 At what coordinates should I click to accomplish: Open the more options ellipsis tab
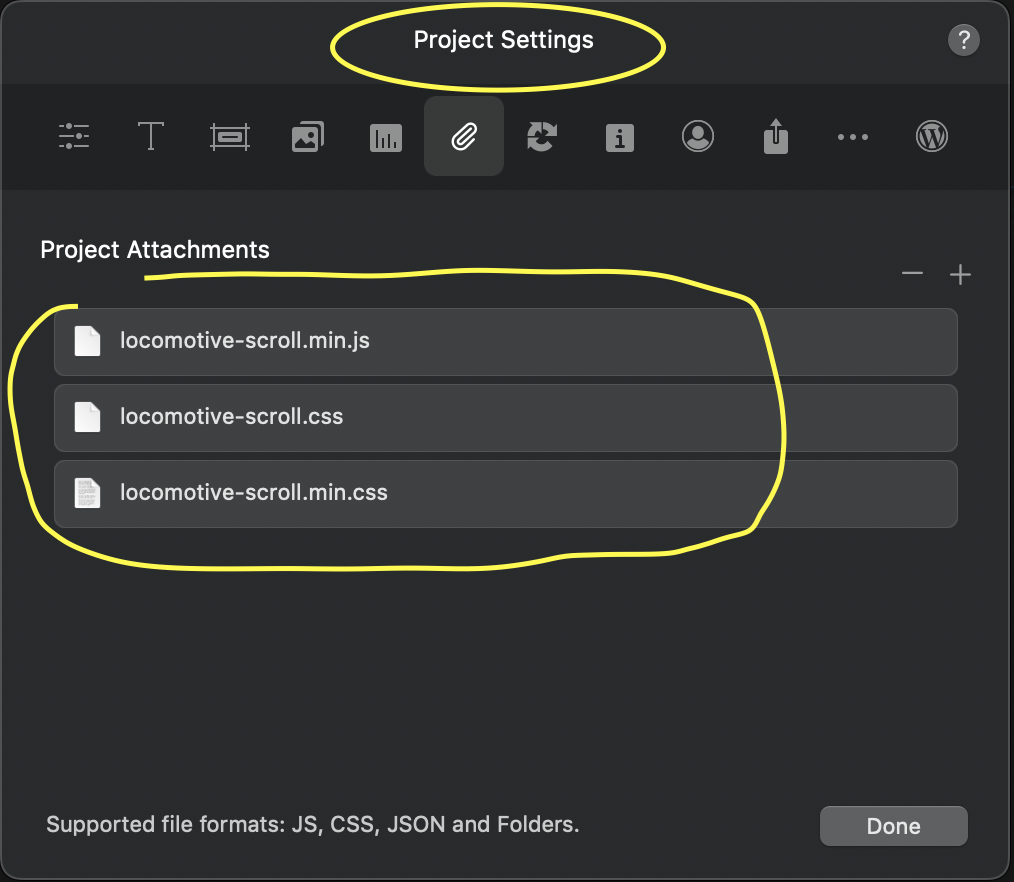click(x=852, y=137)
